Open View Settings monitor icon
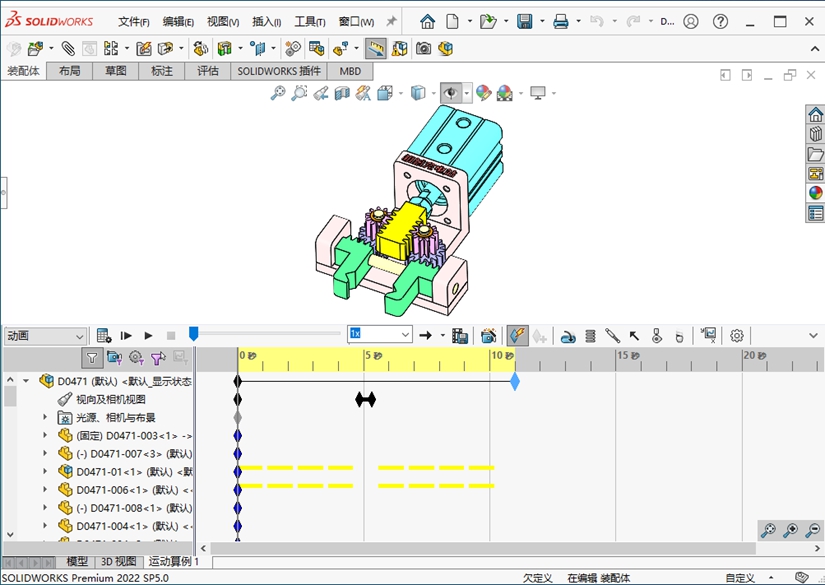 click(538, 93)
